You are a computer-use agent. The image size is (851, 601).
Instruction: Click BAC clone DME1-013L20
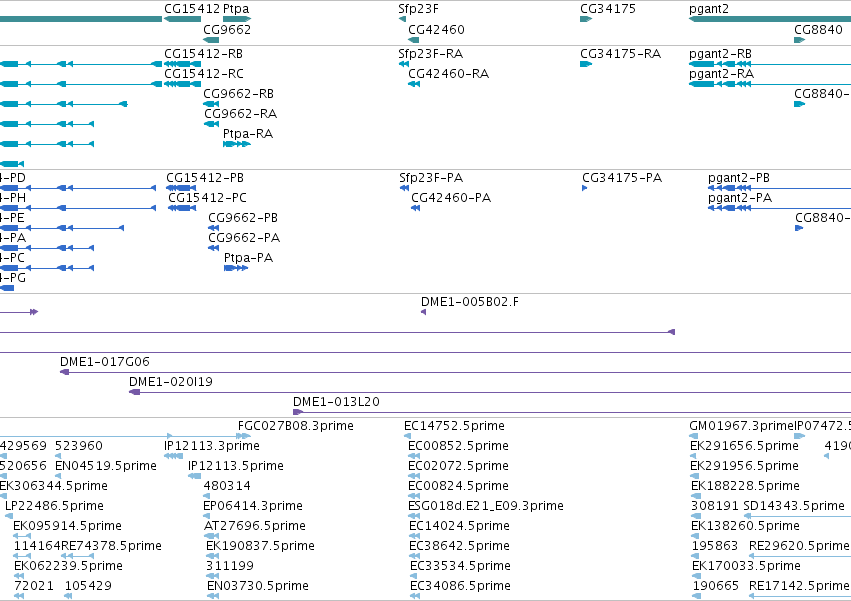(x=336, y=402)
